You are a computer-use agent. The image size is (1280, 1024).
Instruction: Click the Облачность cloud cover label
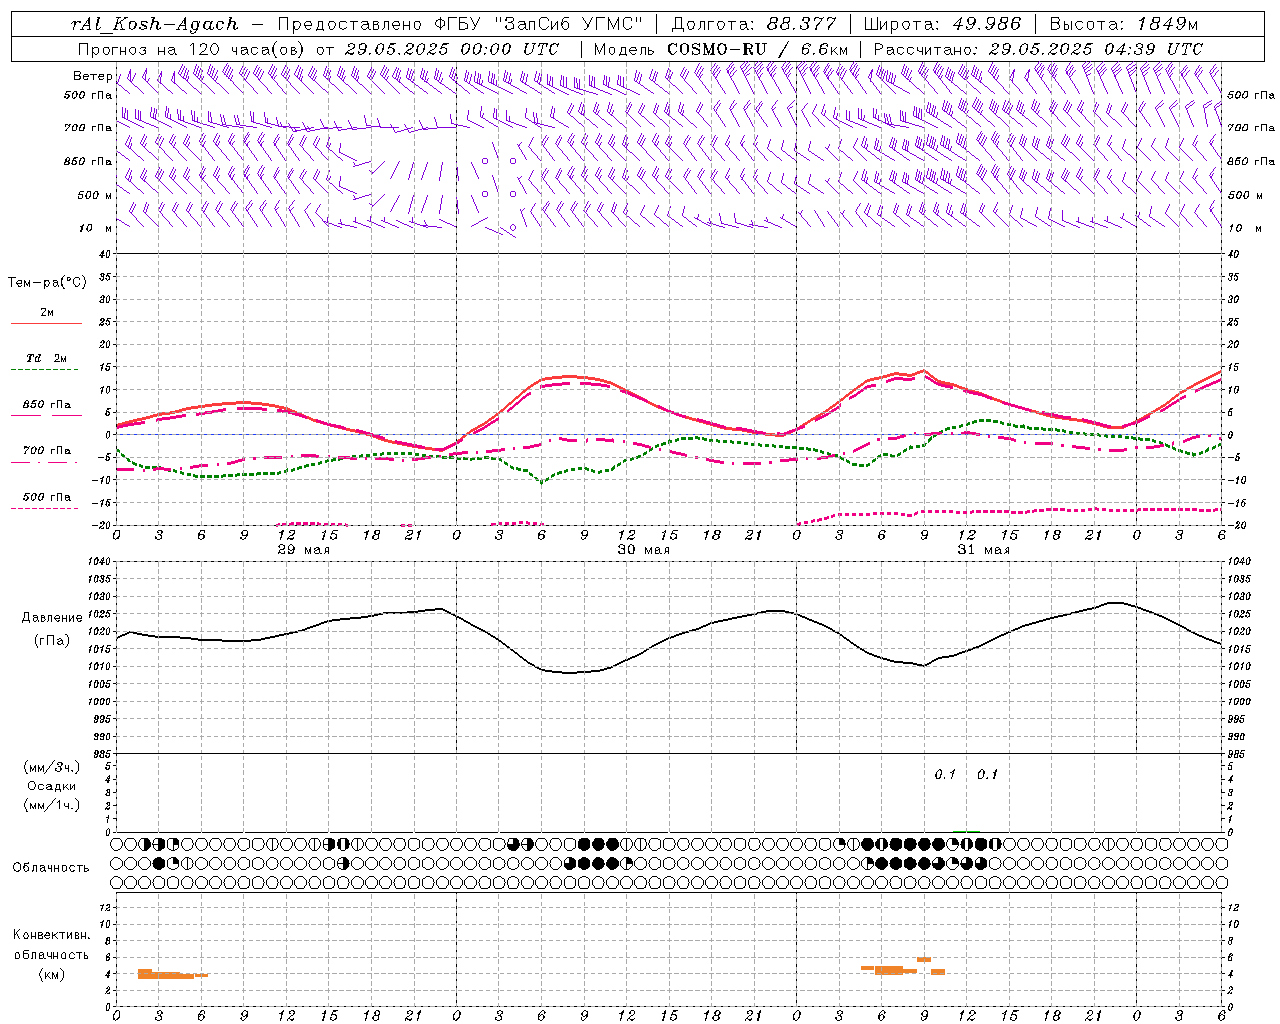click(x=51, y=867)
